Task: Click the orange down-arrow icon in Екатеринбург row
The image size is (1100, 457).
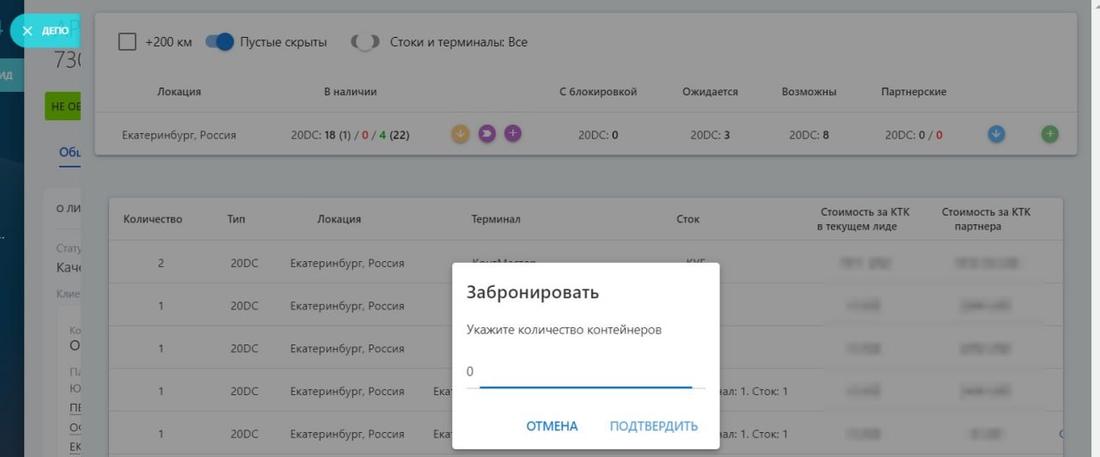Action: tap(460, 133)
